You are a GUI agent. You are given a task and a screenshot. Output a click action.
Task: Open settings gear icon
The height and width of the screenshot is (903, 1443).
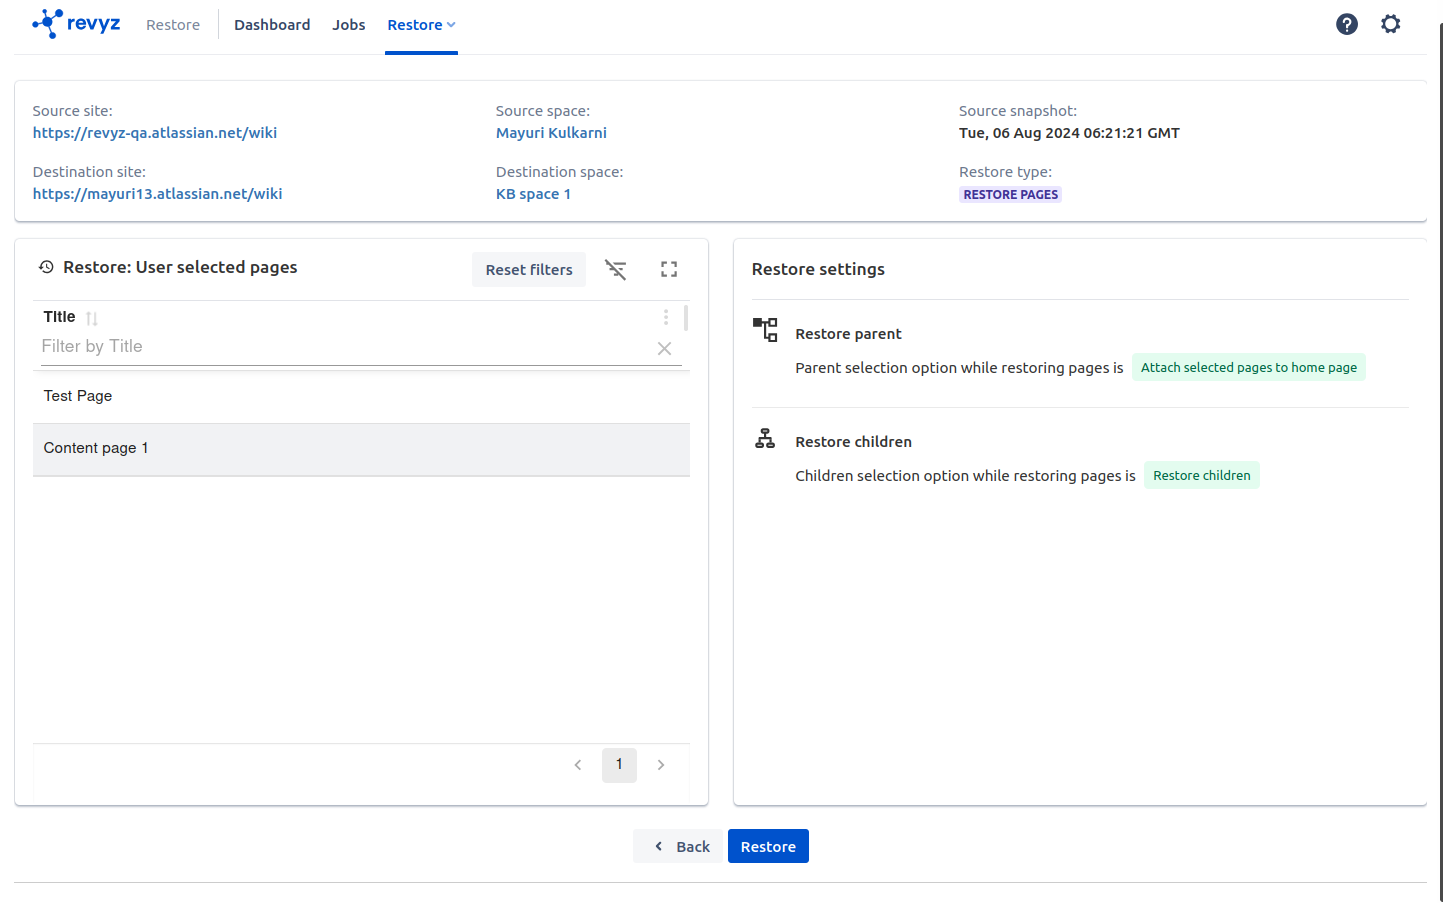tap(1390, 24)
